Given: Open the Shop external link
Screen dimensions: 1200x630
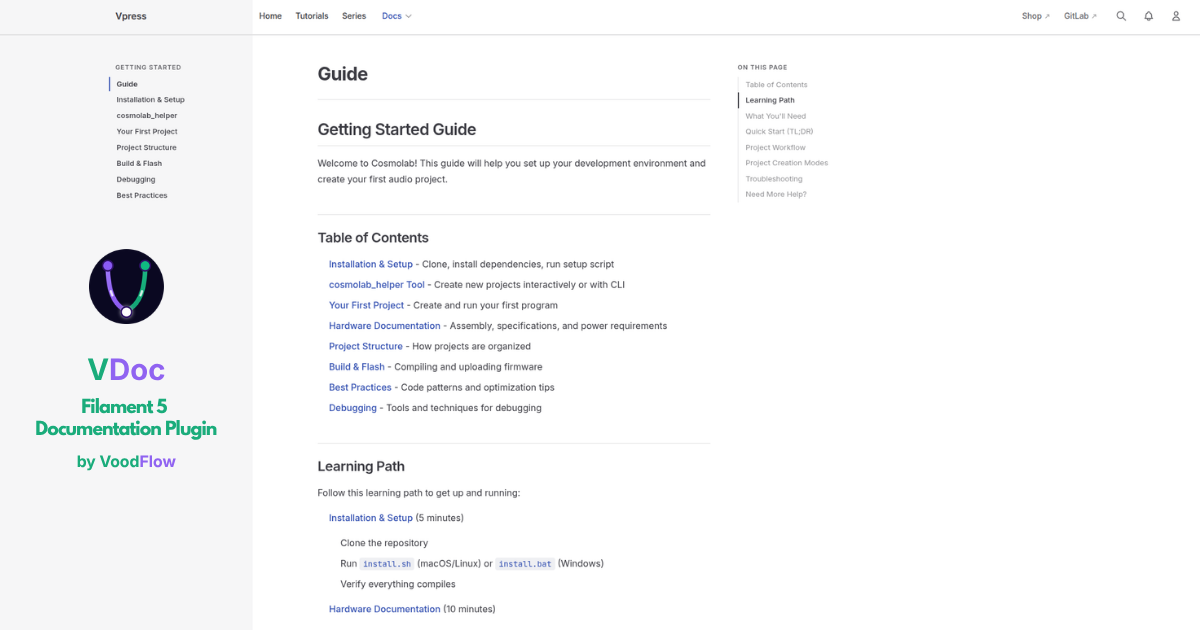Looking at the screenshot, I should click(1036, 16).
